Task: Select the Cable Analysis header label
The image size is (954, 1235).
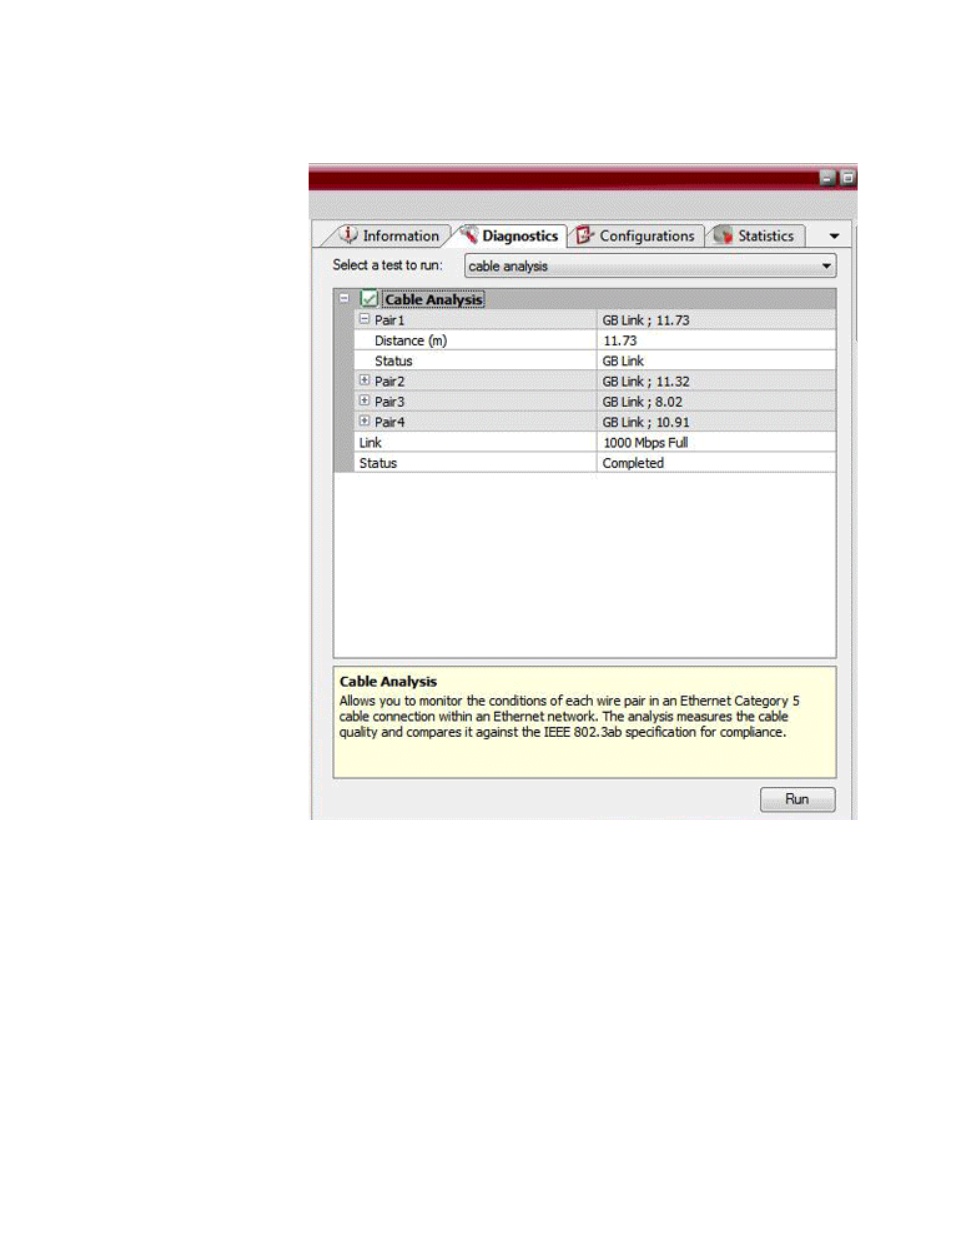Action: pyautogui.click(x=433, y=299)
